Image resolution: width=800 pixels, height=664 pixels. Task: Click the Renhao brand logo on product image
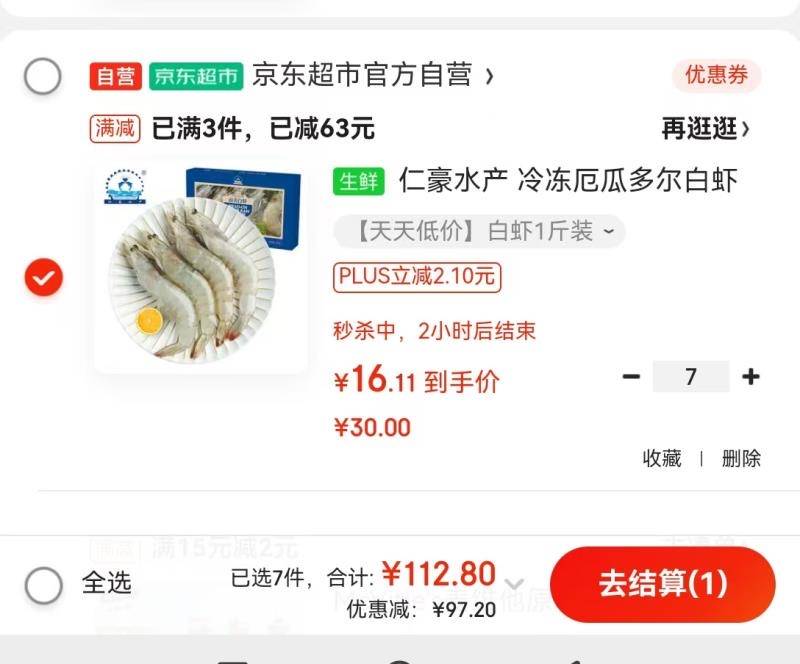(x=124, y=186)
